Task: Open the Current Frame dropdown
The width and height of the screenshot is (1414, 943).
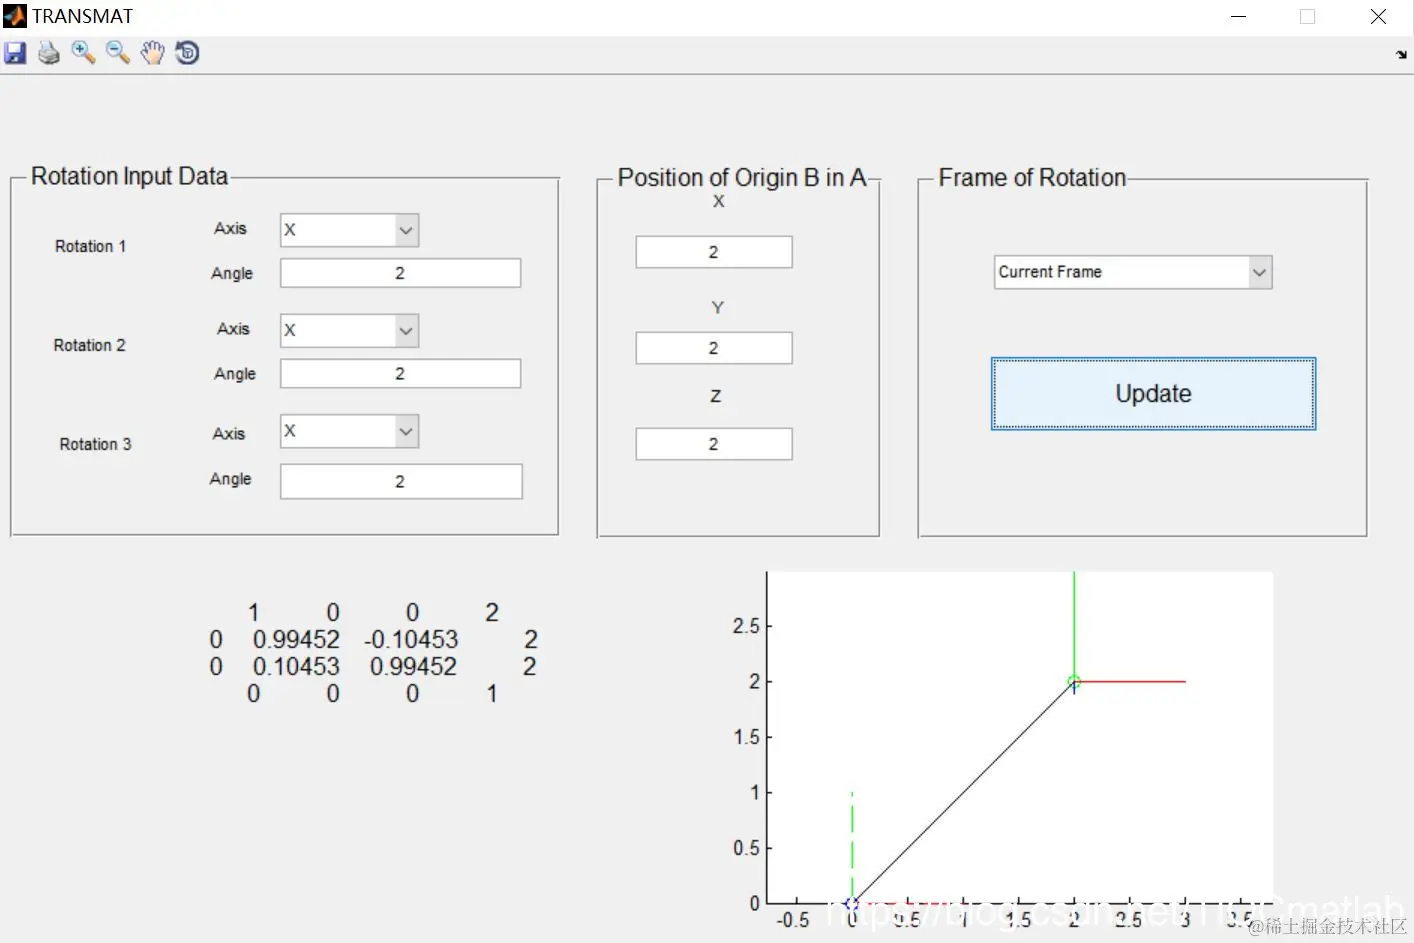Action: (x=1133, y=272)
